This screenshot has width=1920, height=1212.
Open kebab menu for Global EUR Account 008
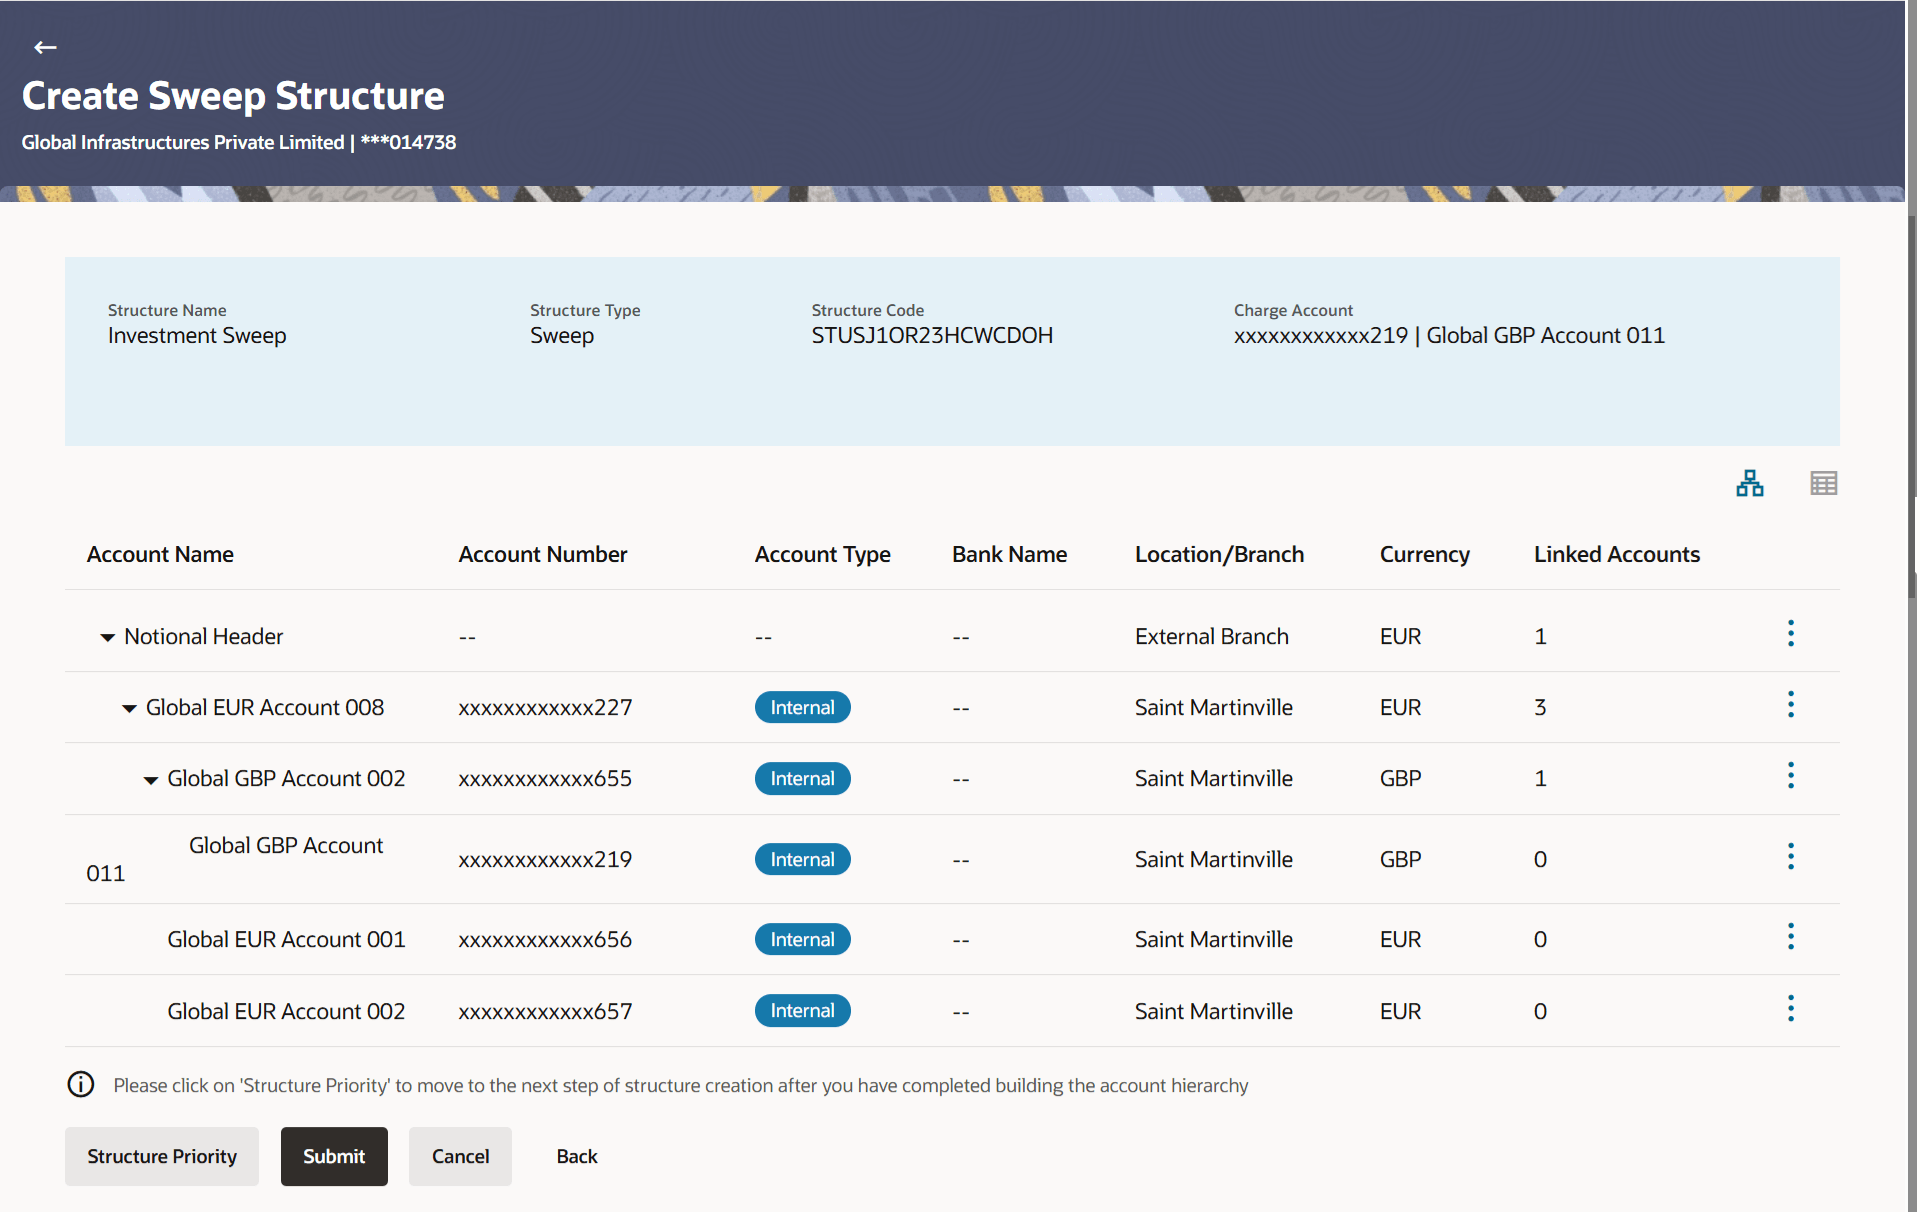pyautogui.click(x=1790, y=705)
